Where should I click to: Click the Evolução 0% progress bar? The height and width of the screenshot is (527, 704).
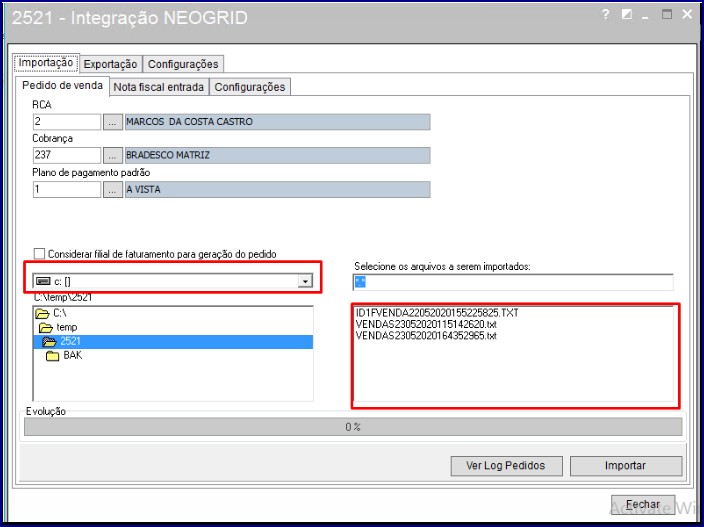pyautogui.click(x=353, y=427)
